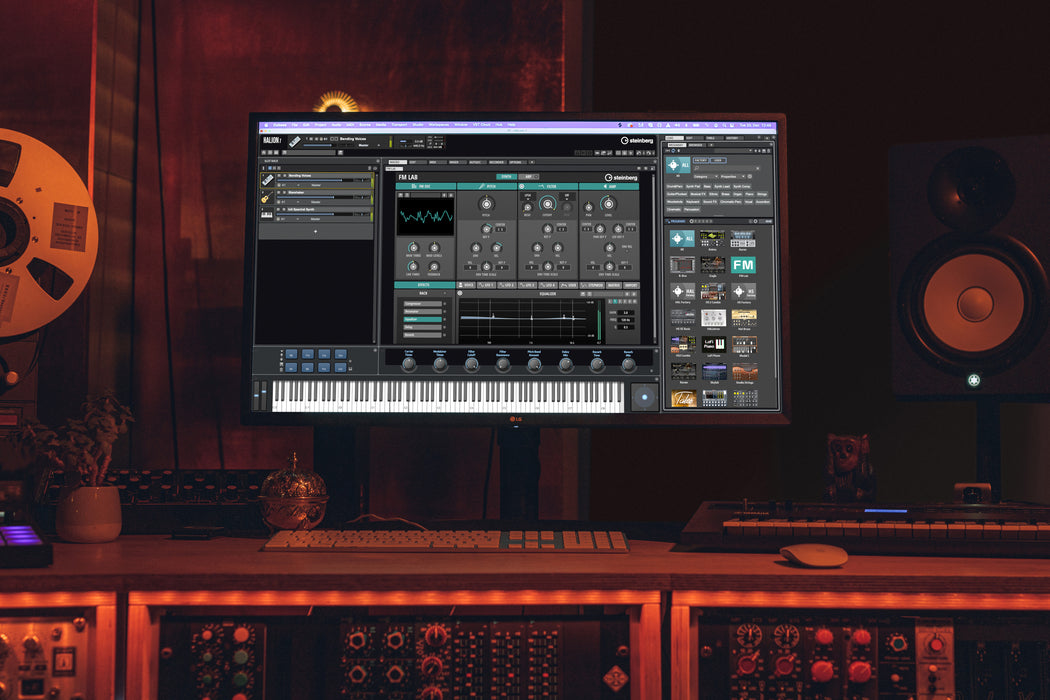Viewport: 1050px width, 700px height.
Task: Toggle the Equalizer effect on/off button
Action: [460, 293]
